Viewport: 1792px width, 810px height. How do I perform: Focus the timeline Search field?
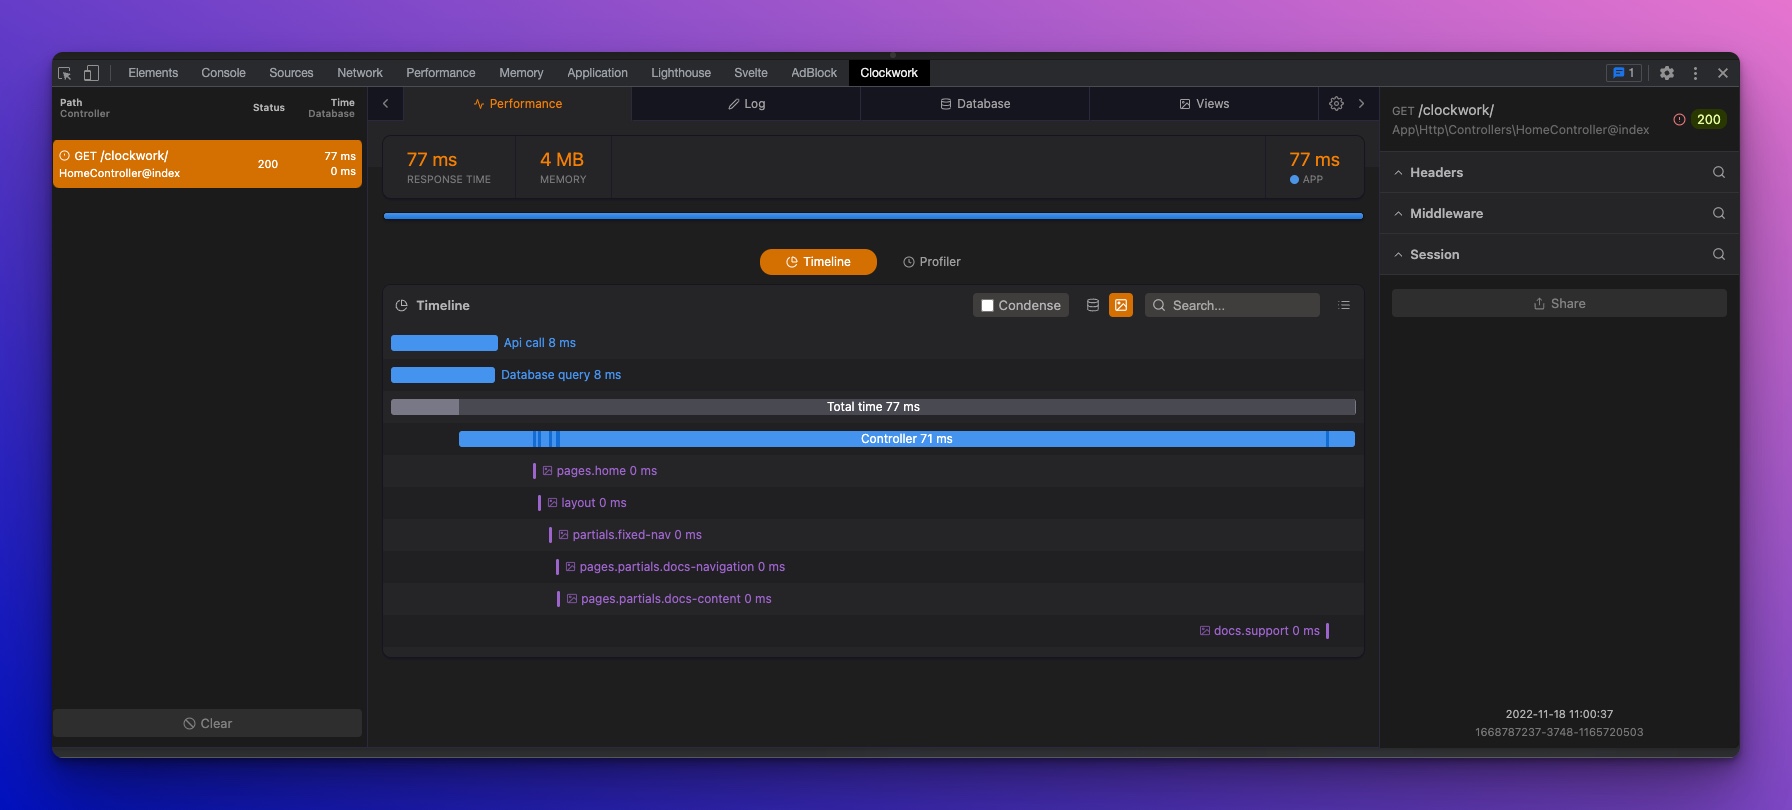tap(1232, 305)
